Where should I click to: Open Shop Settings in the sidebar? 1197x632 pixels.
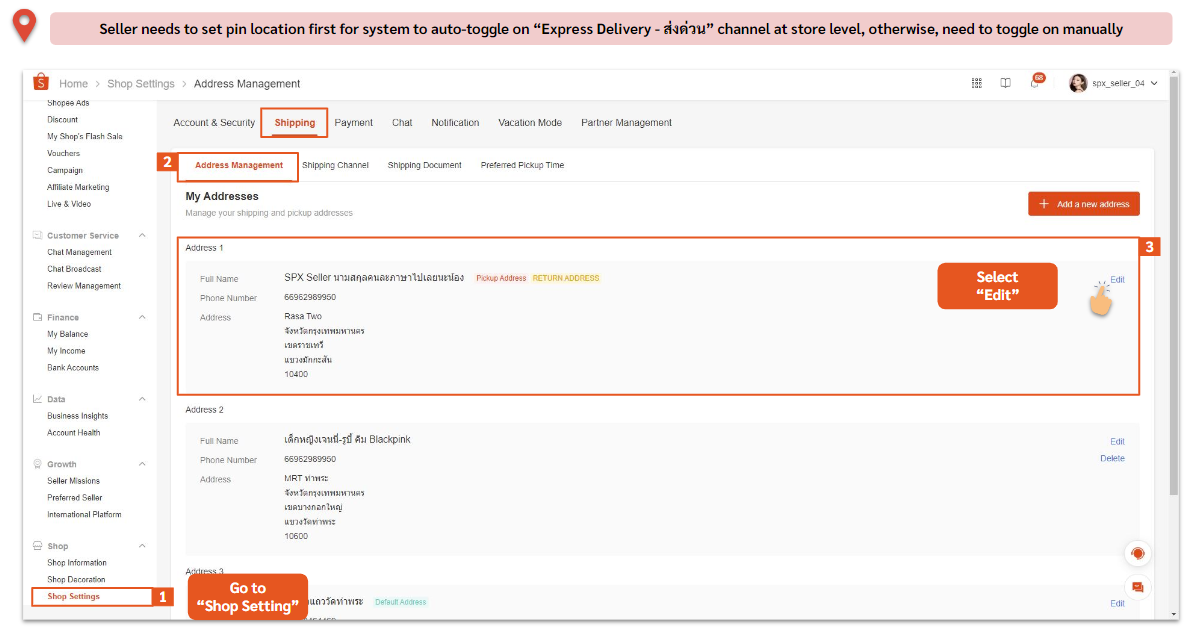(74, 597)
